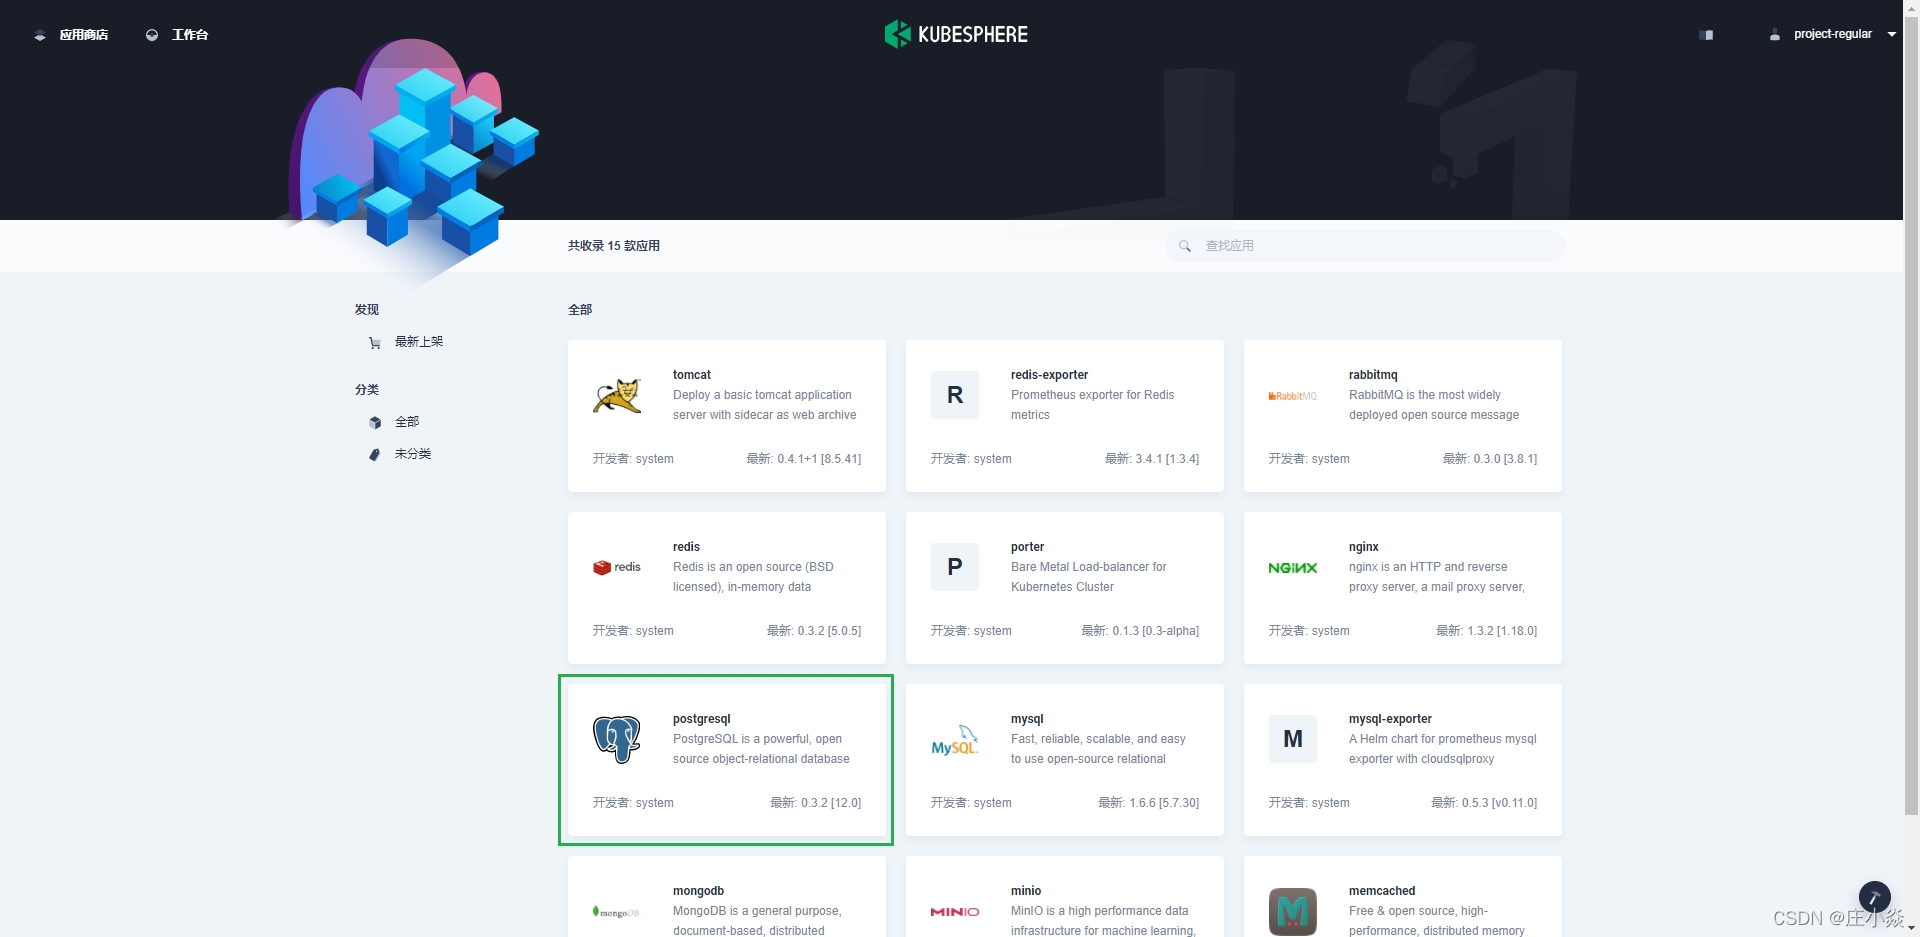1920x937 pixels.
Task: Open the porter app title
Action: pos(1027,547)
